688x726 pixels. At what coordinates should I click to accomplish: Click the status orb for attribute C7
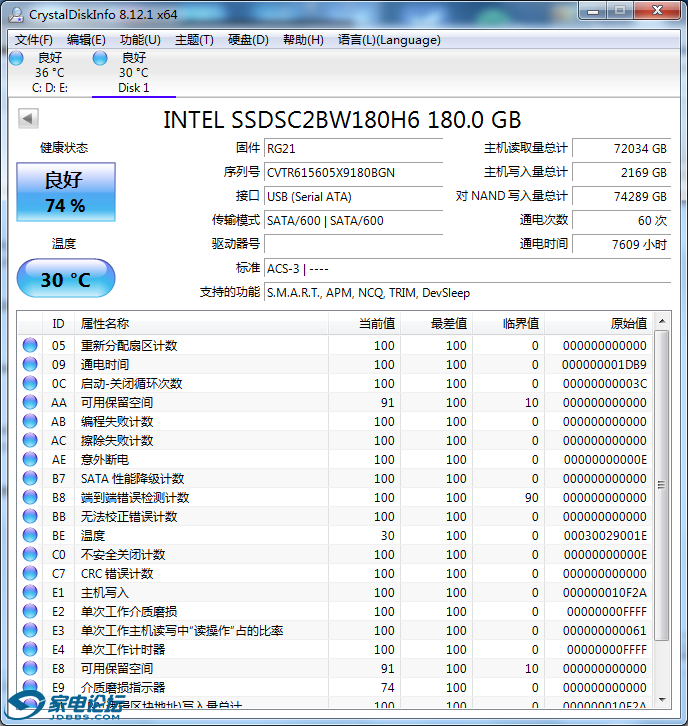30,573
